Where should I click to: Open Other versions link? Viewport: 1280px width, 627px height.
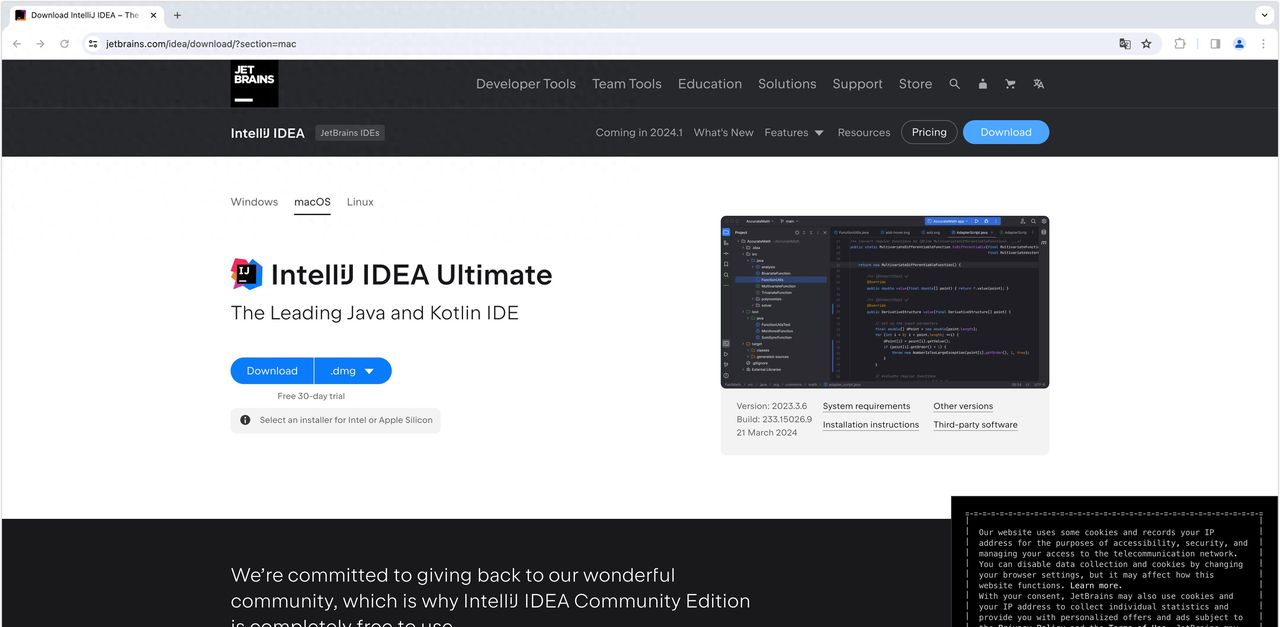963,406
